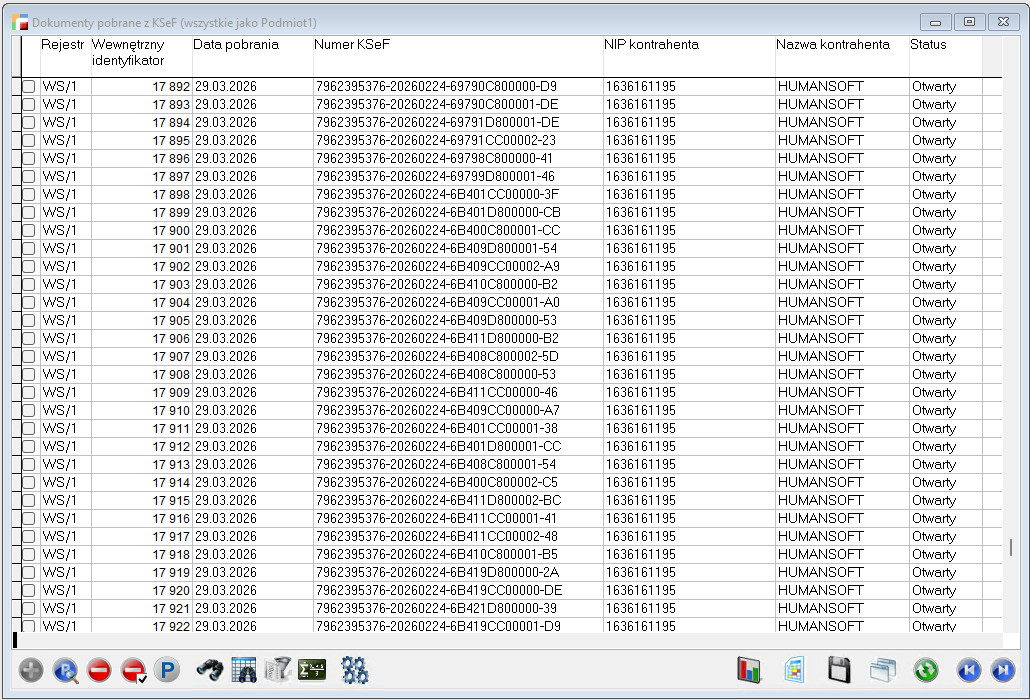Open the bar chart icon
Image resolution: width=1030 pixels, height=700 pixels.
pyautogui.click(x=749, y=670)
